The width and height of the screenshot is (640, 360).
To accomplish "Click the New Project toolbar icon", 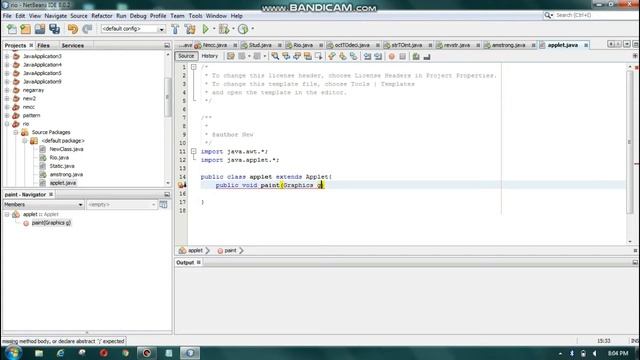I will [x=26, y=29].
